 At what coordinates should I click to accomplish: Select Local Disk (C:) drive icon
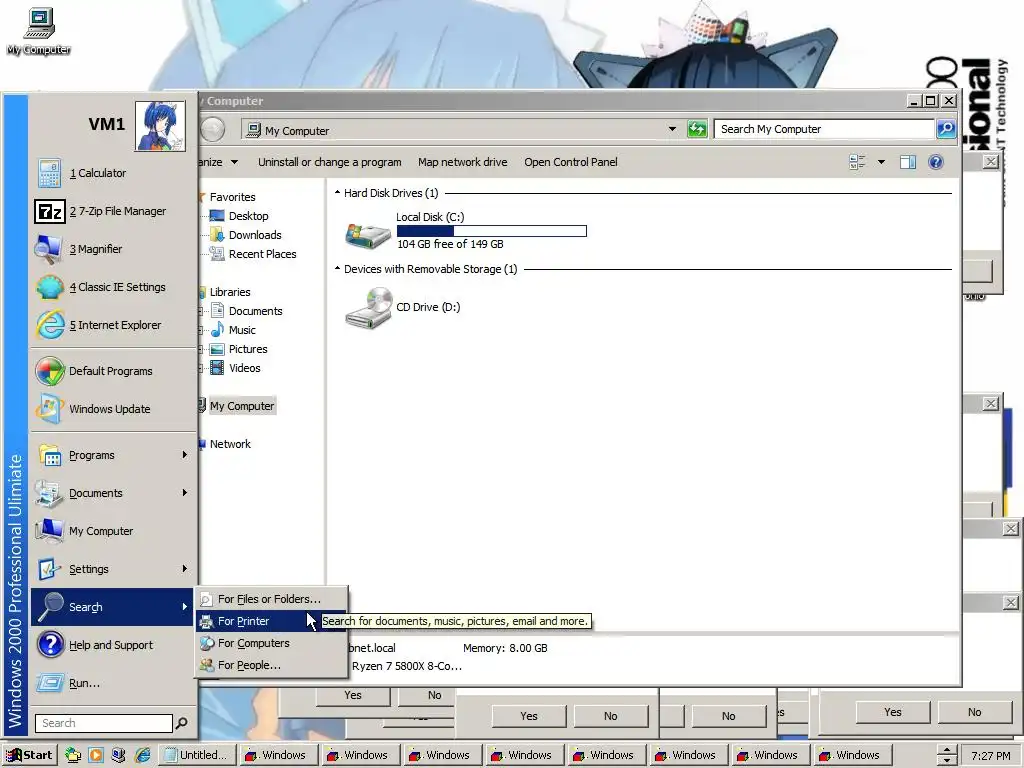click(x=368, y=235)
